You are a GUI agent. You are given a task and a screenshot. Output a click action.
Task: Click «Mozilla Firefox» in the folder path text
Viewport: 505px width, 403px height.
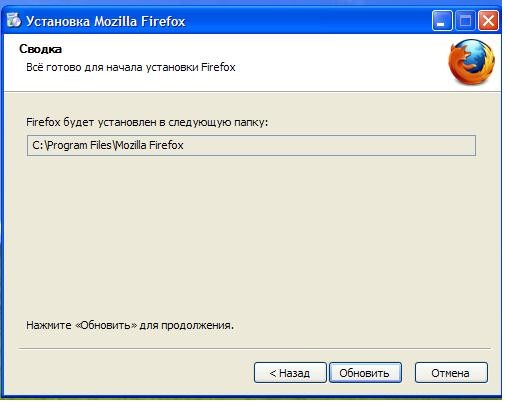[x=150, y=145]
